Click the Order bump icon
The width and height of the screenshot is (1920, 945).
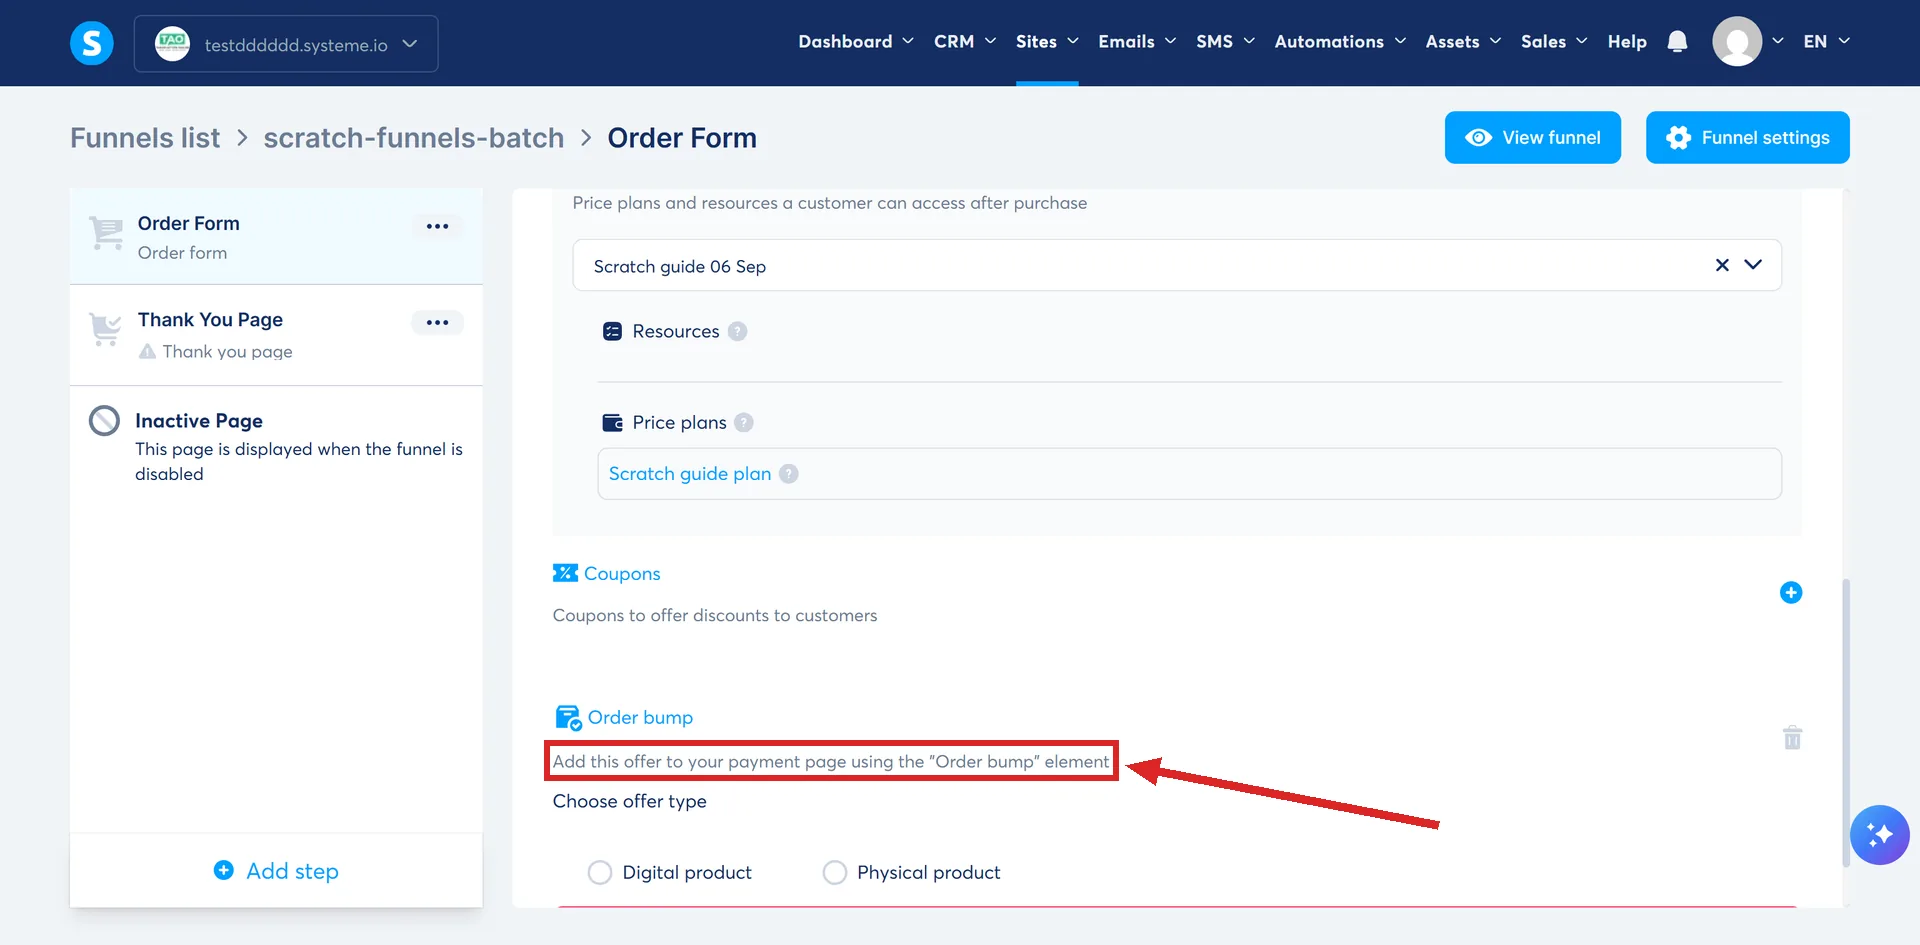(x=568, y=718)
